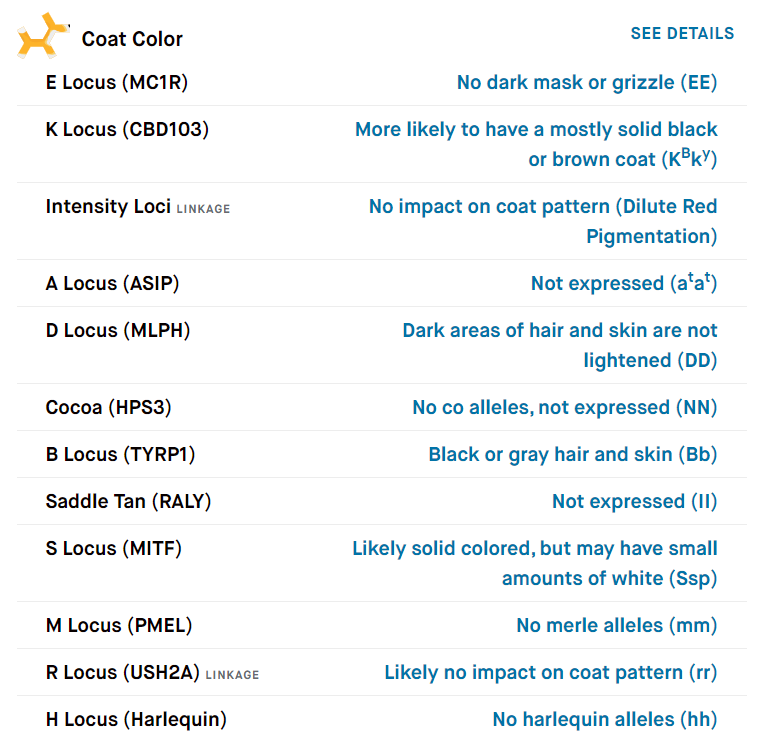The image size is (762, 753).
Task: Open Black or gray hair and skin (Bb)
Action: pyautogui.click(x=573, y=455)
